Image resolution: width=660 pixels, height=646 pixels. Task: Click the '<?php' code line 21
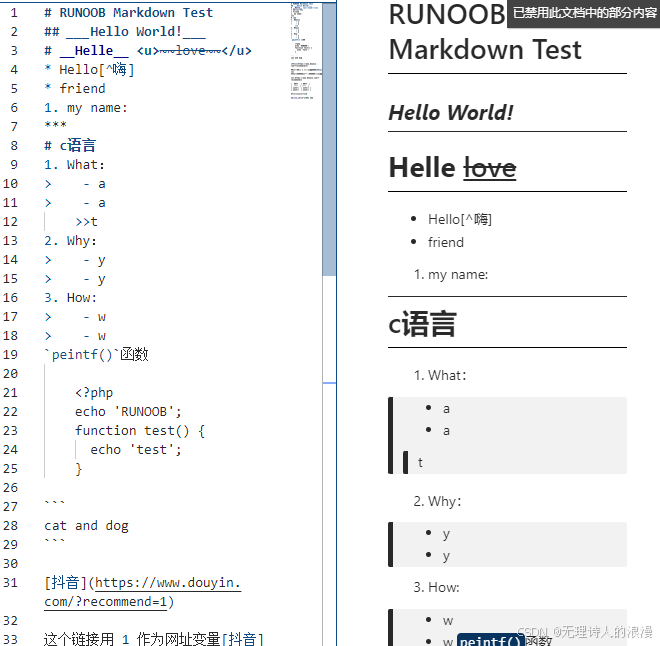[94, 393]
